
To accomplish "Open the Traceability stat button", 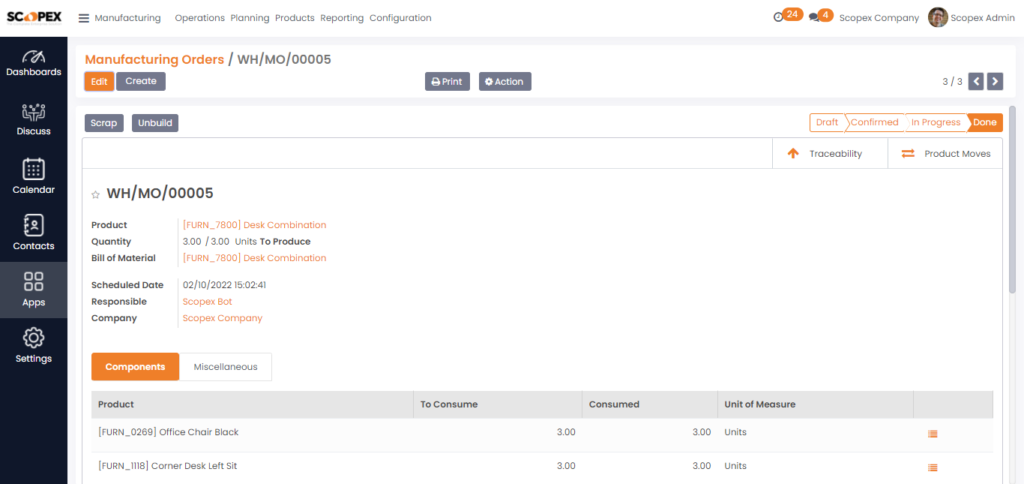I will (x=830, y=154).
